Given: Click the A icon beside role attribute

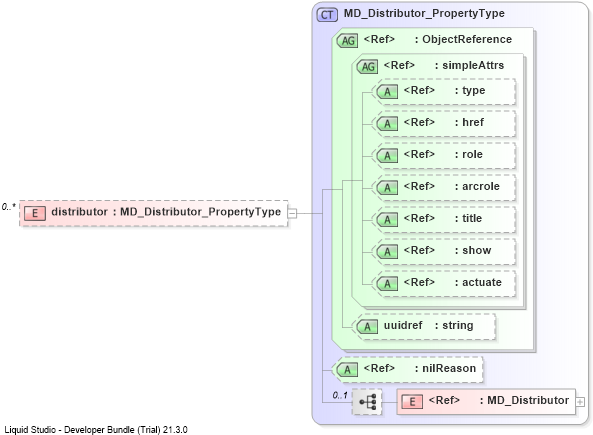Looking at the screenshot, I should coord(387,155).
